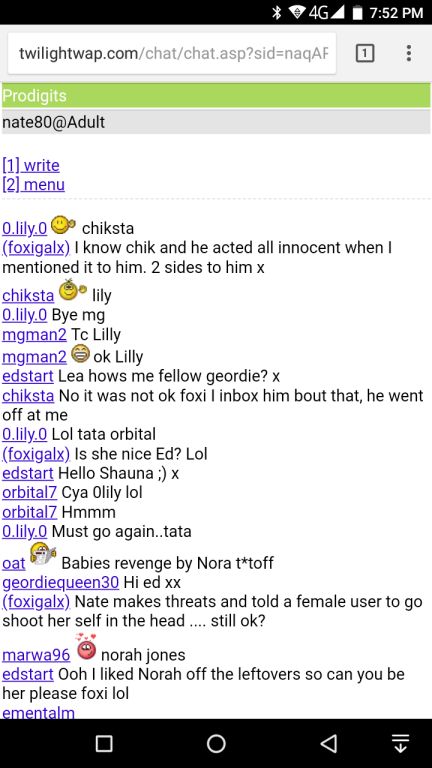Click the grinning emoticon next to mgman2

(x=80, y=354)
